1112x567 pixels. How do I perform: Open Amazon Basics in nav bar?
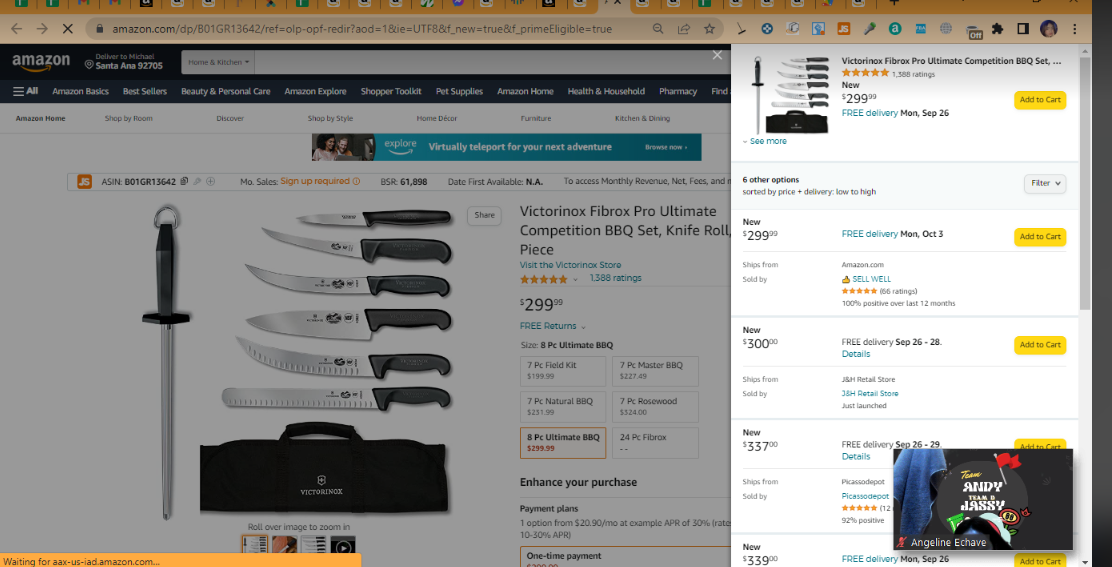[80, 91]
